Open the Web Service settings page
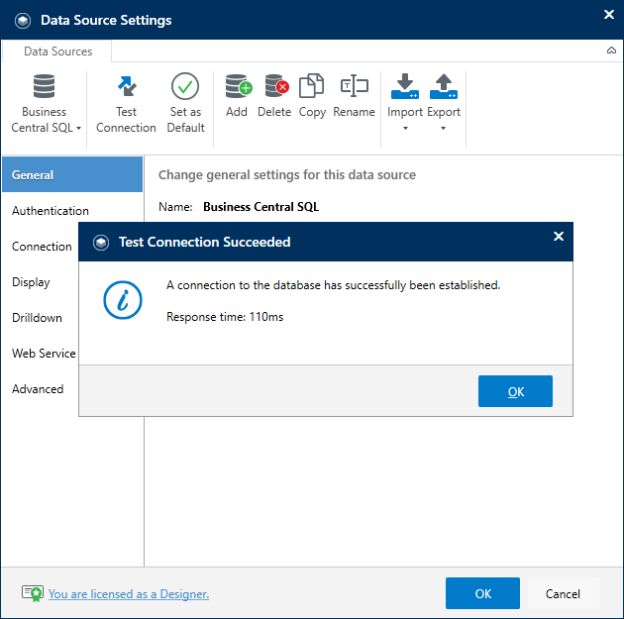624x619 pixels. 44,353
